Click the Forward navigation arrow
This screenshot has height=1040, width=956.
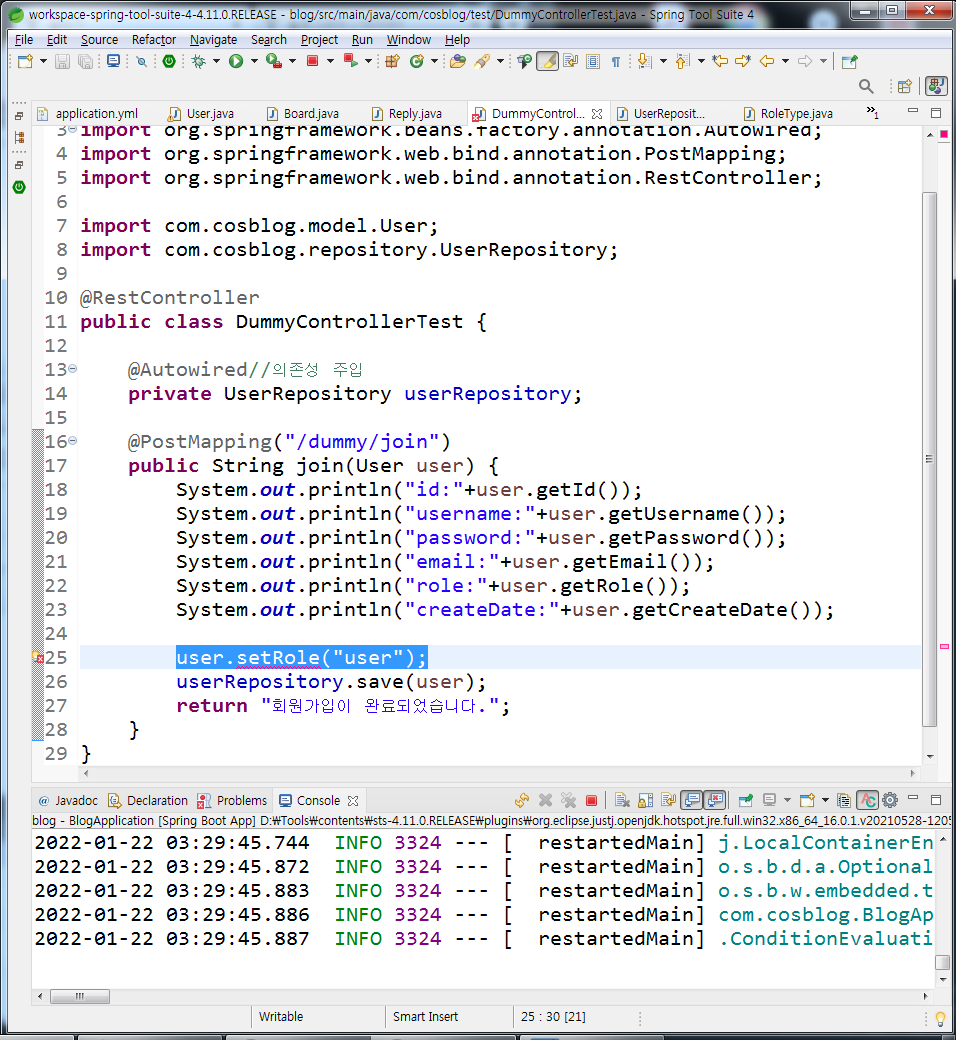(x=805, y=62)
